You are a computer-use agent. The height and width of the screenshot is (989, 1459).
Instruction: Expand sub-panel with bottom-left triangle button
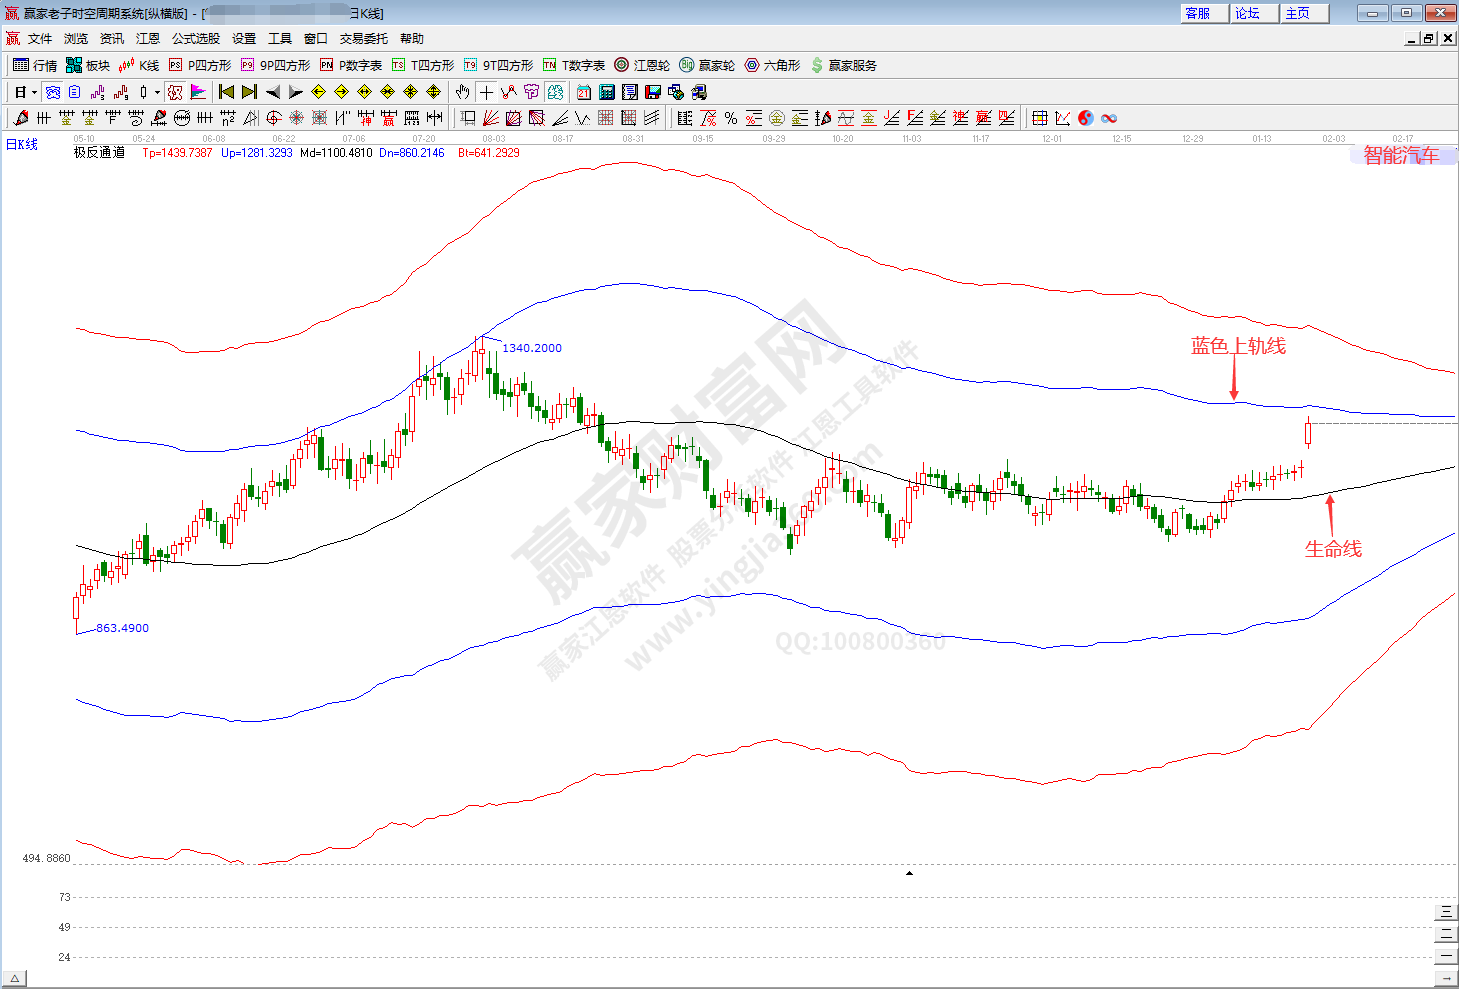click(x=14, y=978)
